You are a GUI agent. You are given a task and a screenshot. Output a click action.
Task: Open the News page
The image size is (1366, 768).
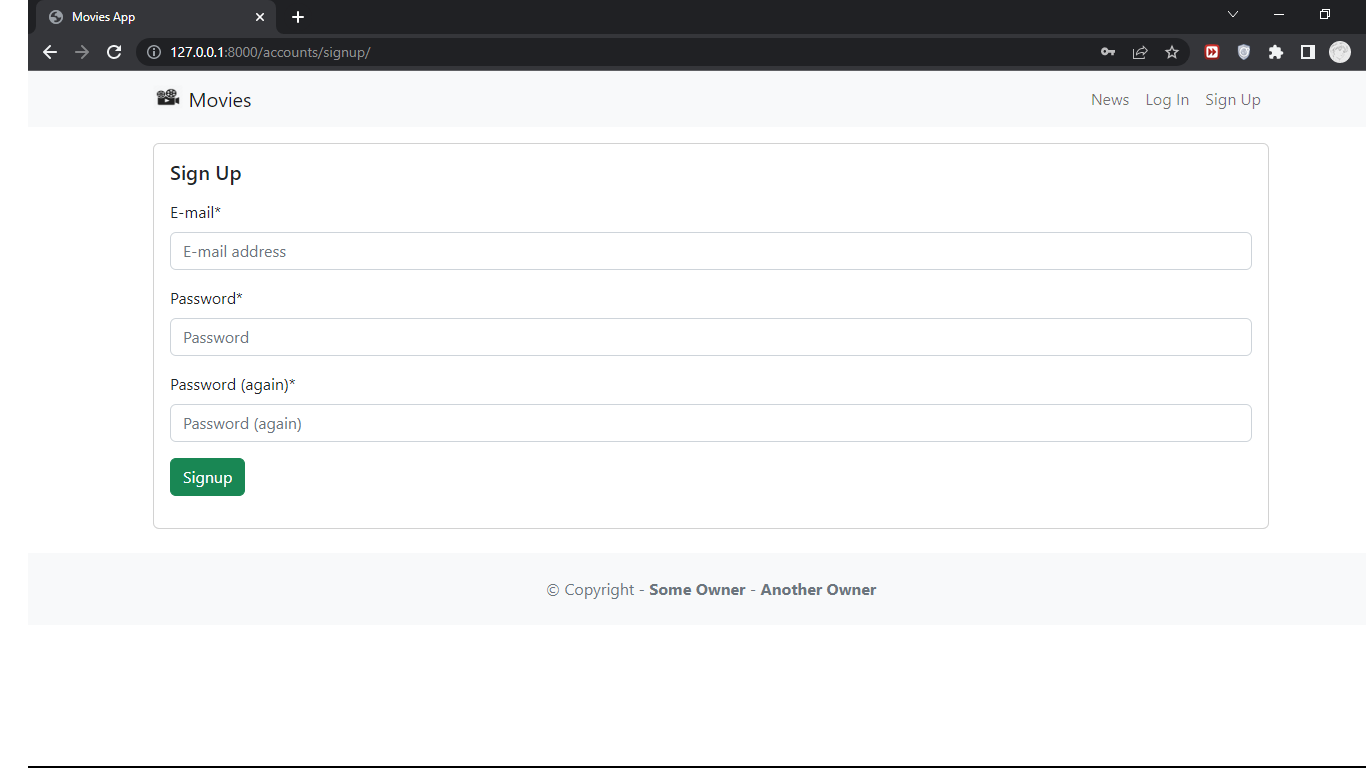[1110, 99]
